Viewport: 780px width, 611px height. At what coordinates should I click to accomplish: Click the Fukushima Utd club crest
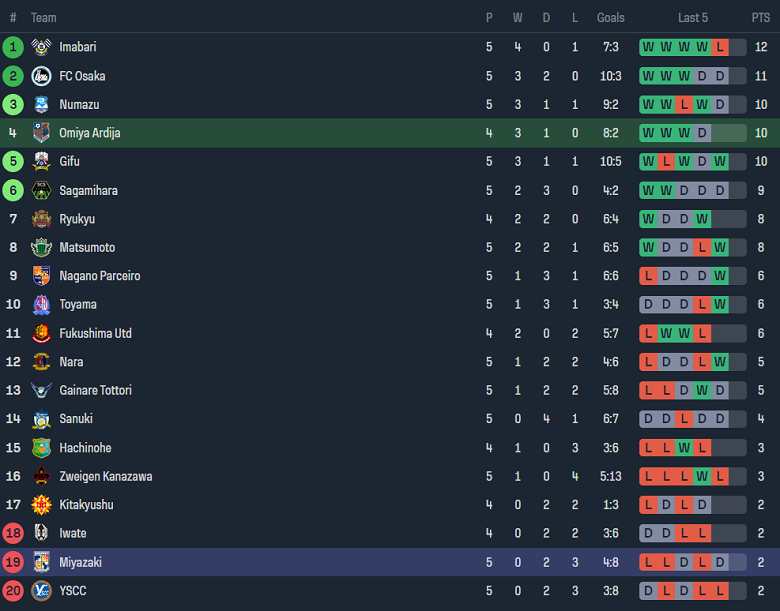tap(41, 333)
